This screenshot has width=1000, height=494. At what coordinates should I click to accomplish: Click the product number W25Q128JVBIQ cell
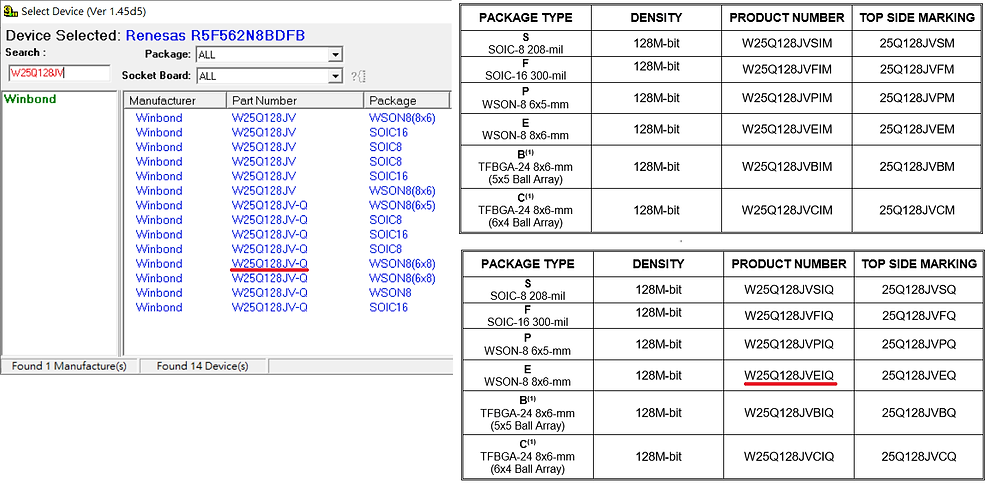click(789, 412)
